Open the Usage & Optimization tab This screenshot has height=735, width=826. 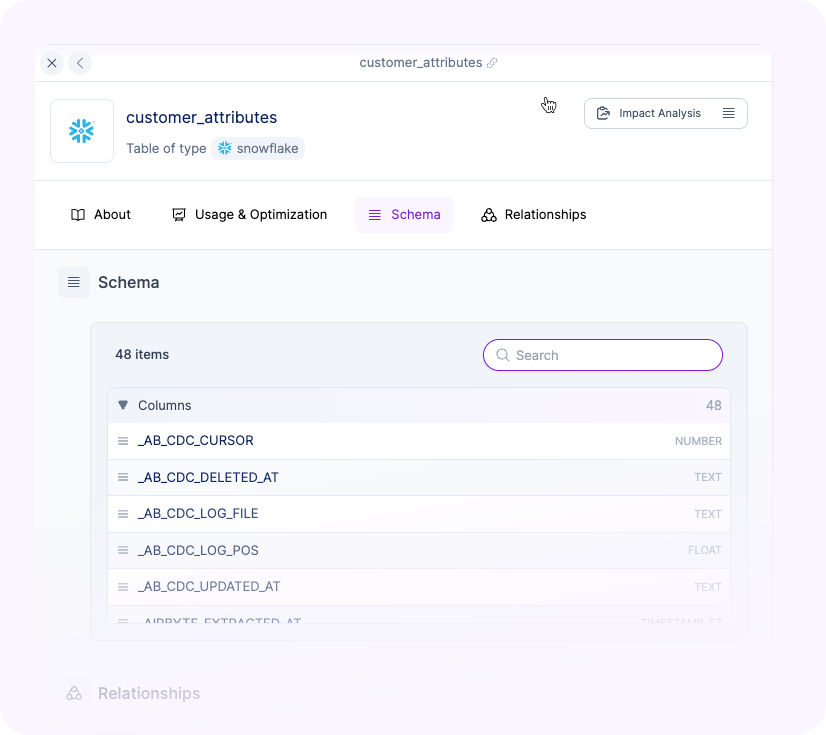click(250, 215)
